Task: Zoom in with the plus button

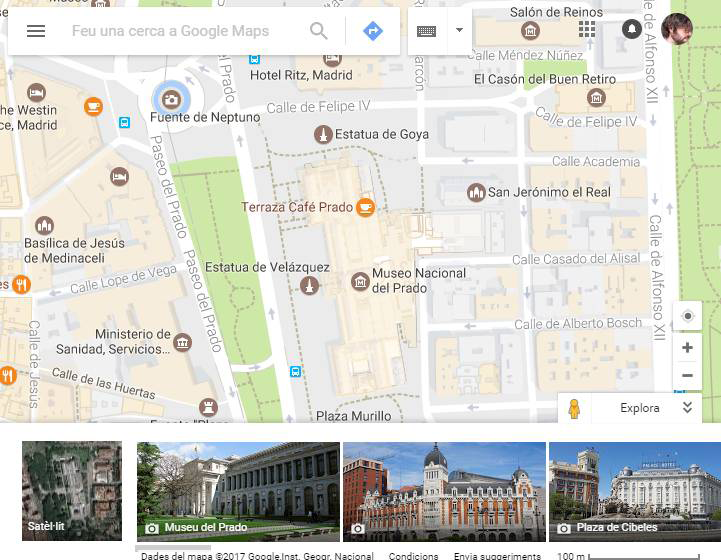Action: click(687, 348)
